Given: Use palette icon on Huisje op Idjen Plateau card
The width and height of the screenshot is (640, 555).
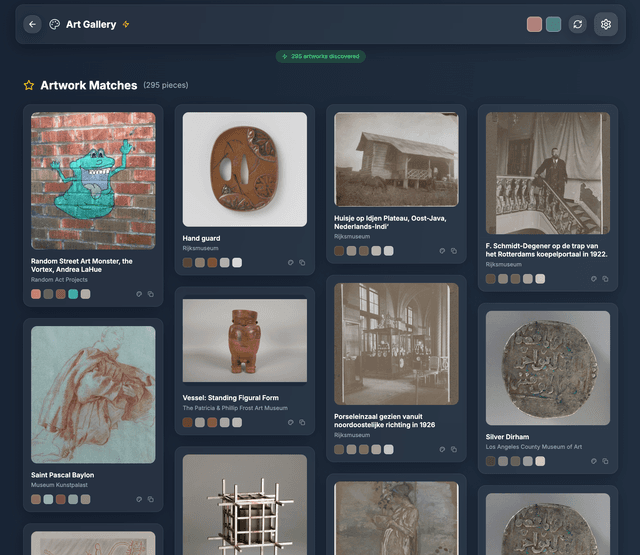Looking at the screenshot, I should tap(442, 251).
